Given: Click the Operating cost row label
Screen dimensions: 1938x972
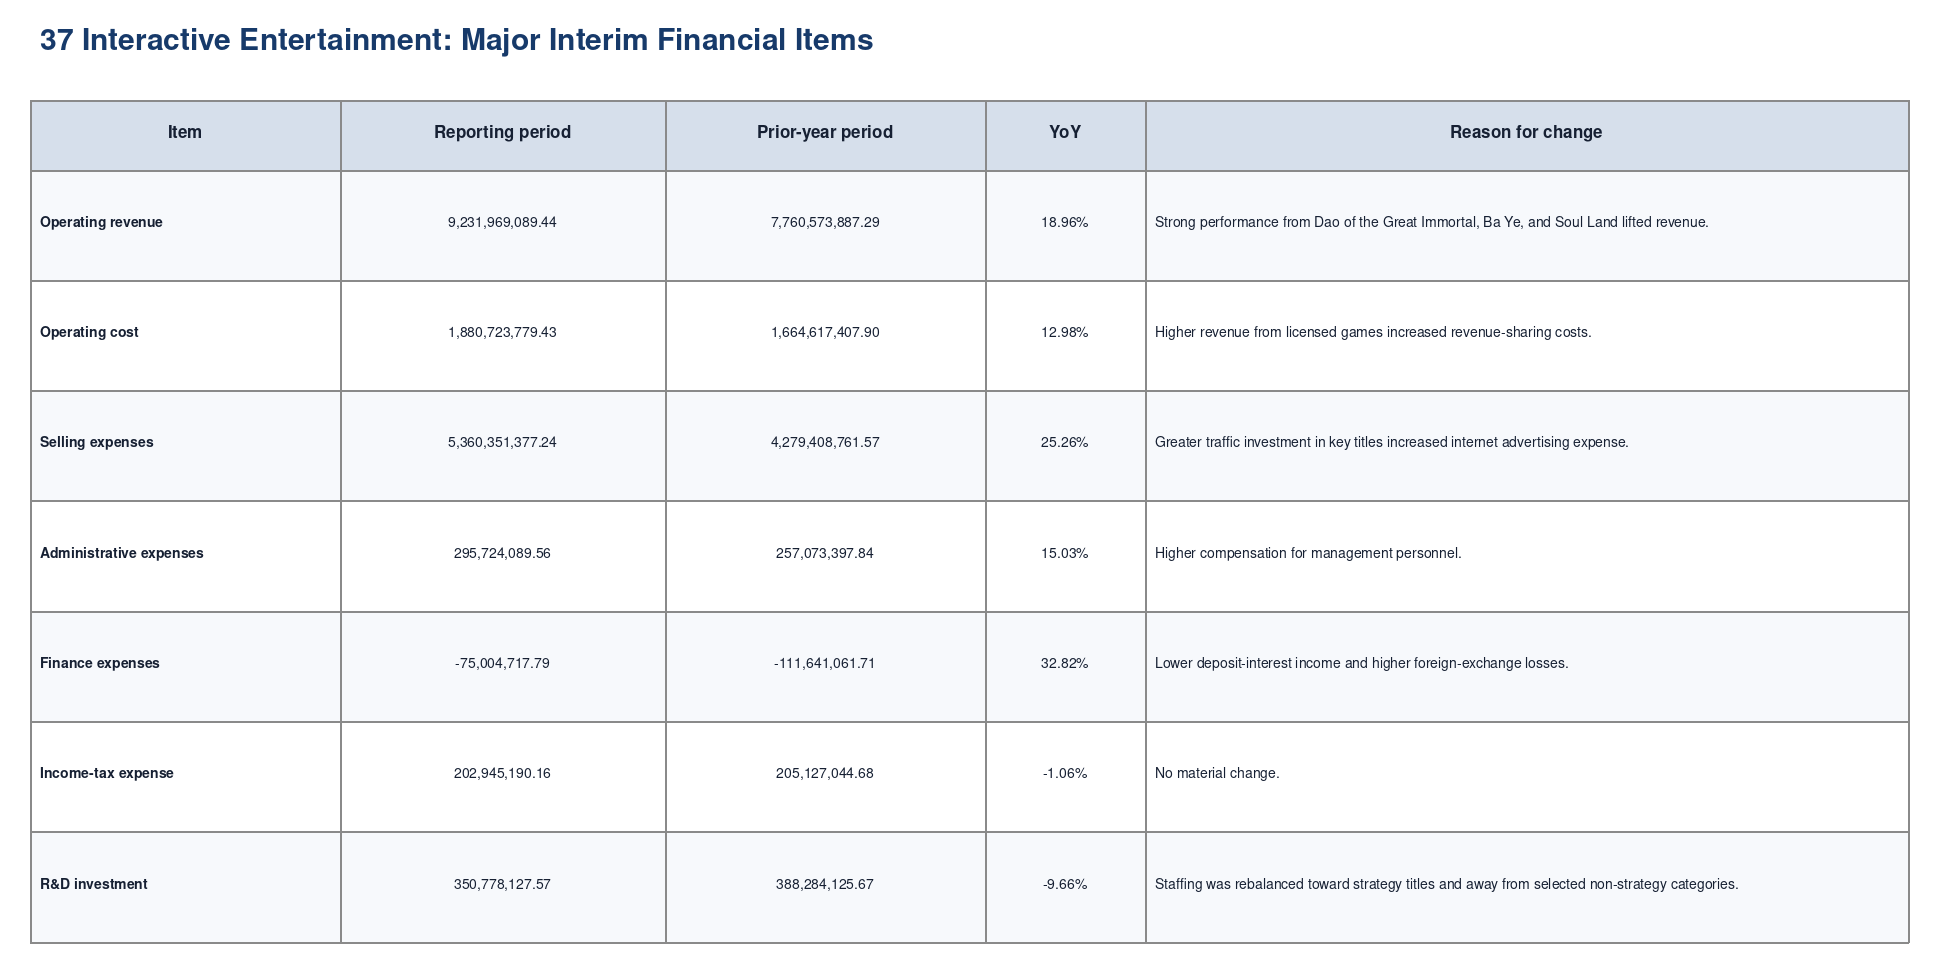Looking at the screenshot, I should click(89, 332).
